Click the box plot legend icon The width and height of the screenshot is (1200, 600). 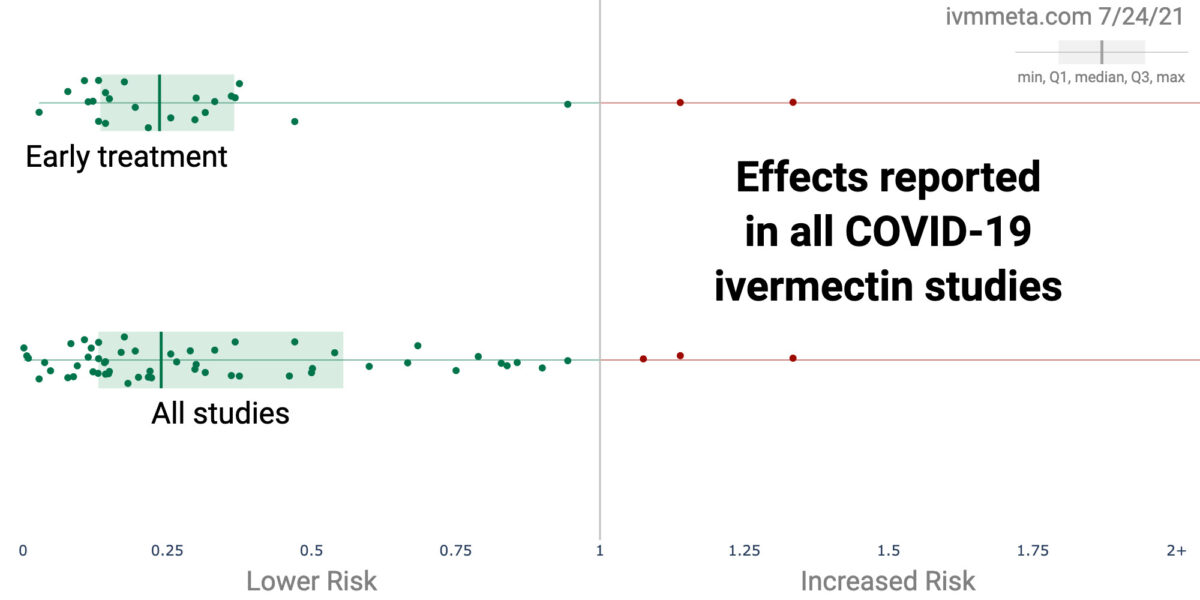1101,52
